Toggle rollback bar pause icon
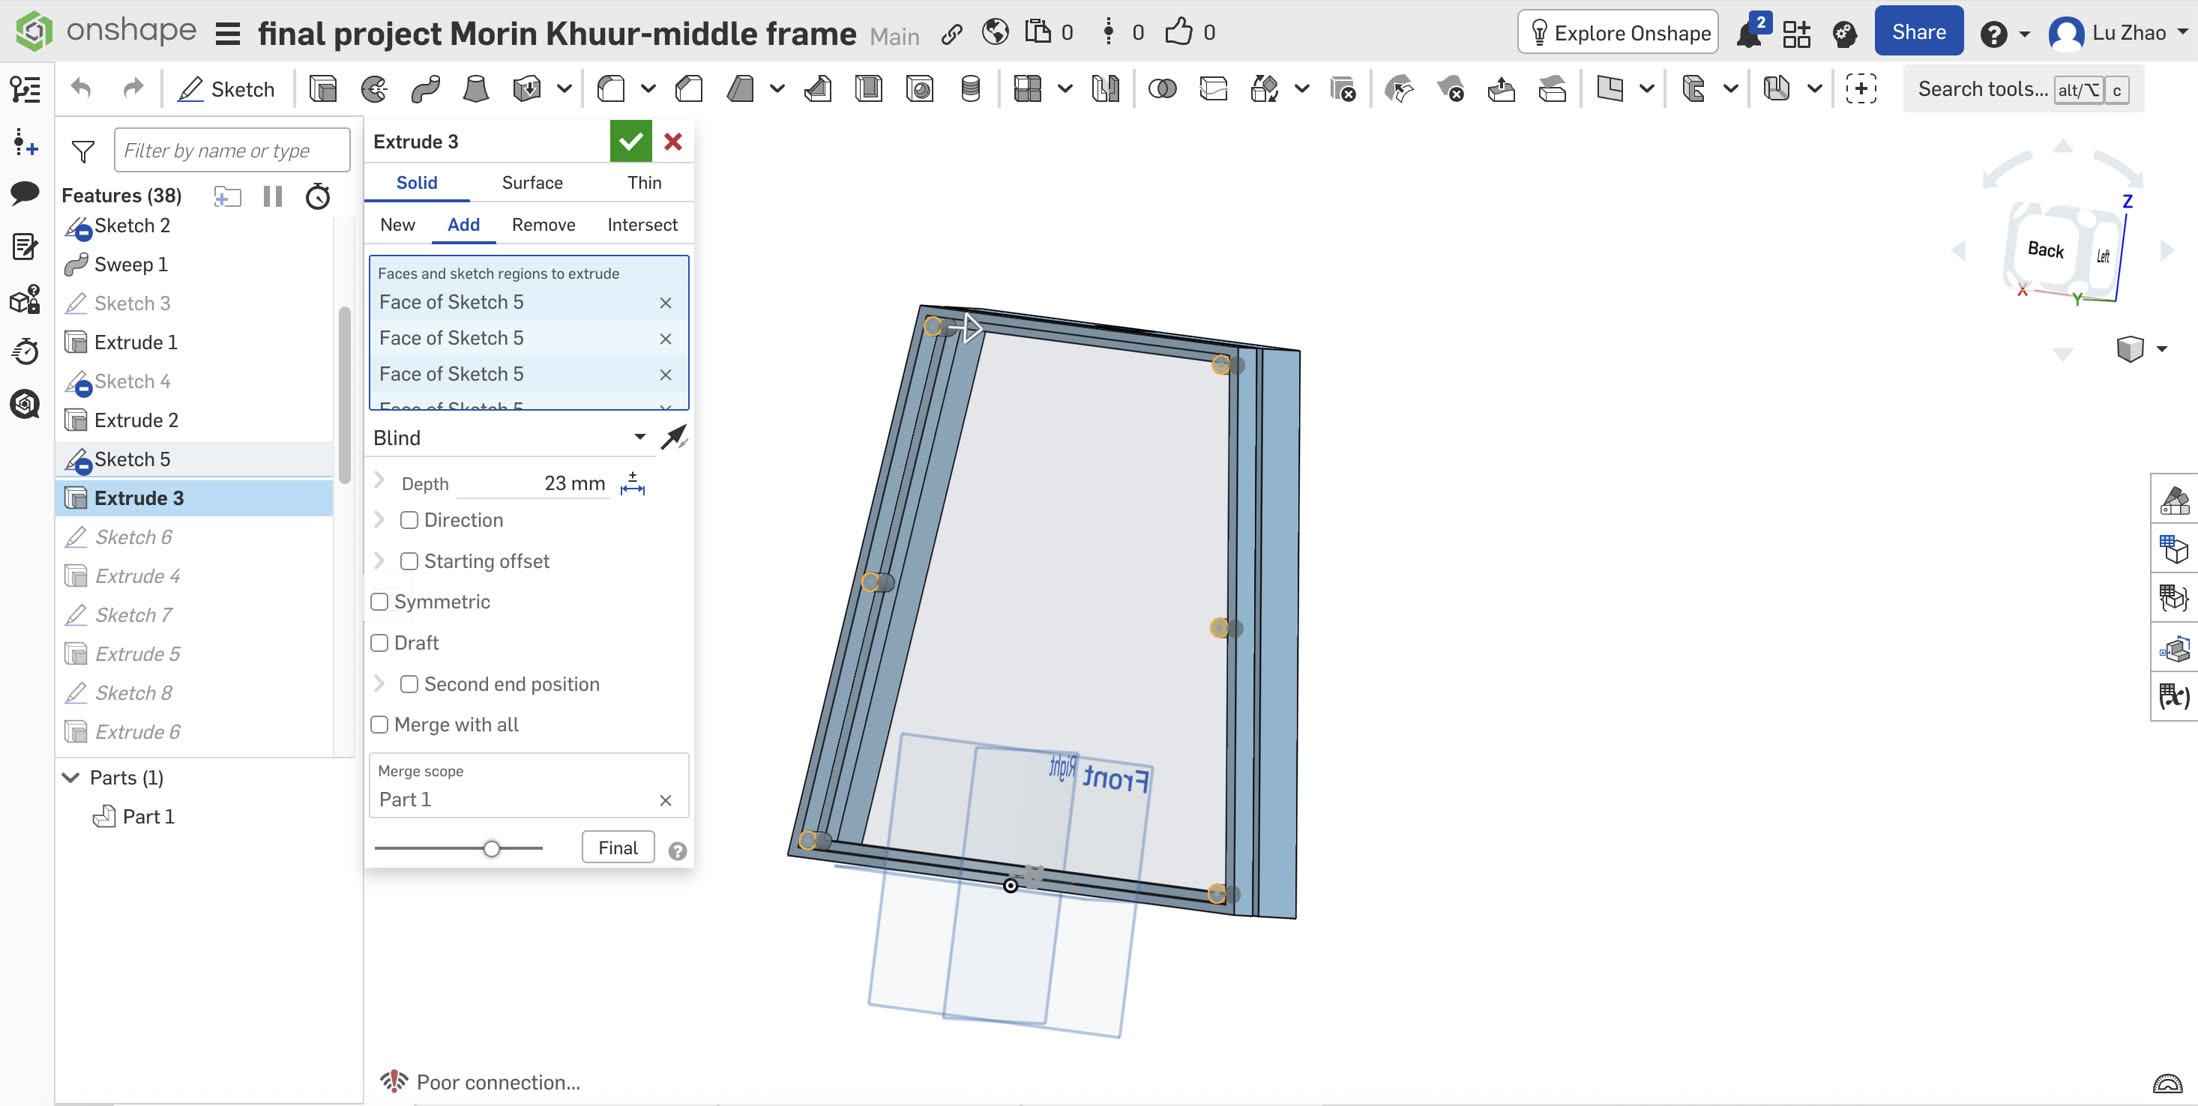 click(x=273, y=196)
